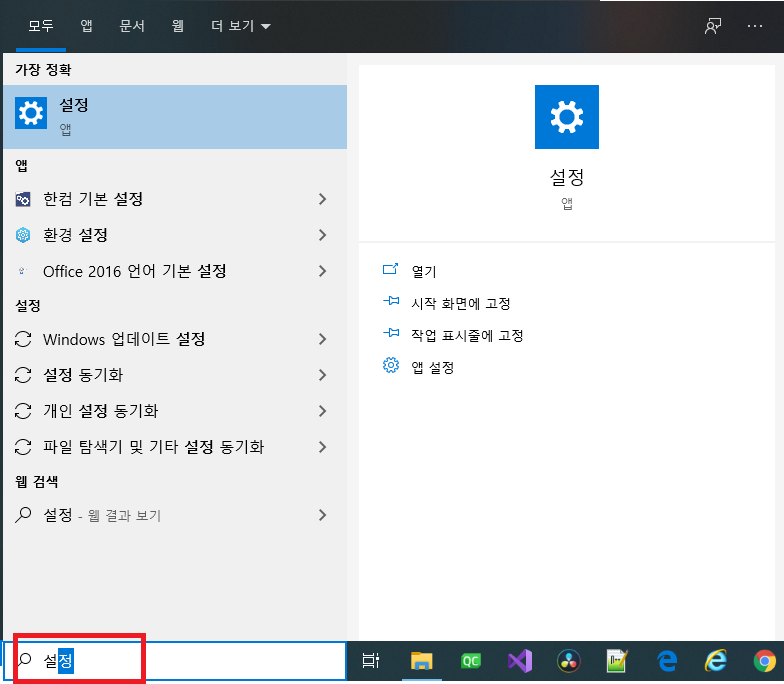Open the 더 보기 dropdown
784x684 pixels.
coord(240,26)
